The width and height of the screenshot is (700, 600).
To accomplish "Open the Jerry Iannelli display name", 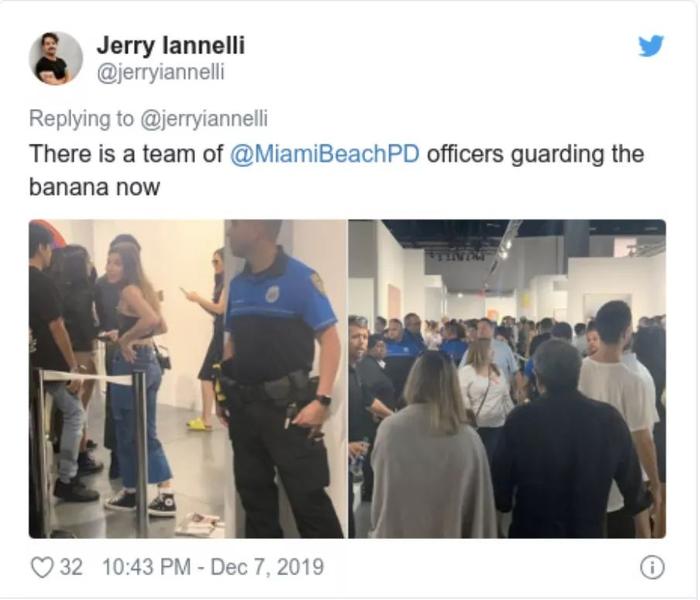I will pyautogui.click(x=171, y=45).
